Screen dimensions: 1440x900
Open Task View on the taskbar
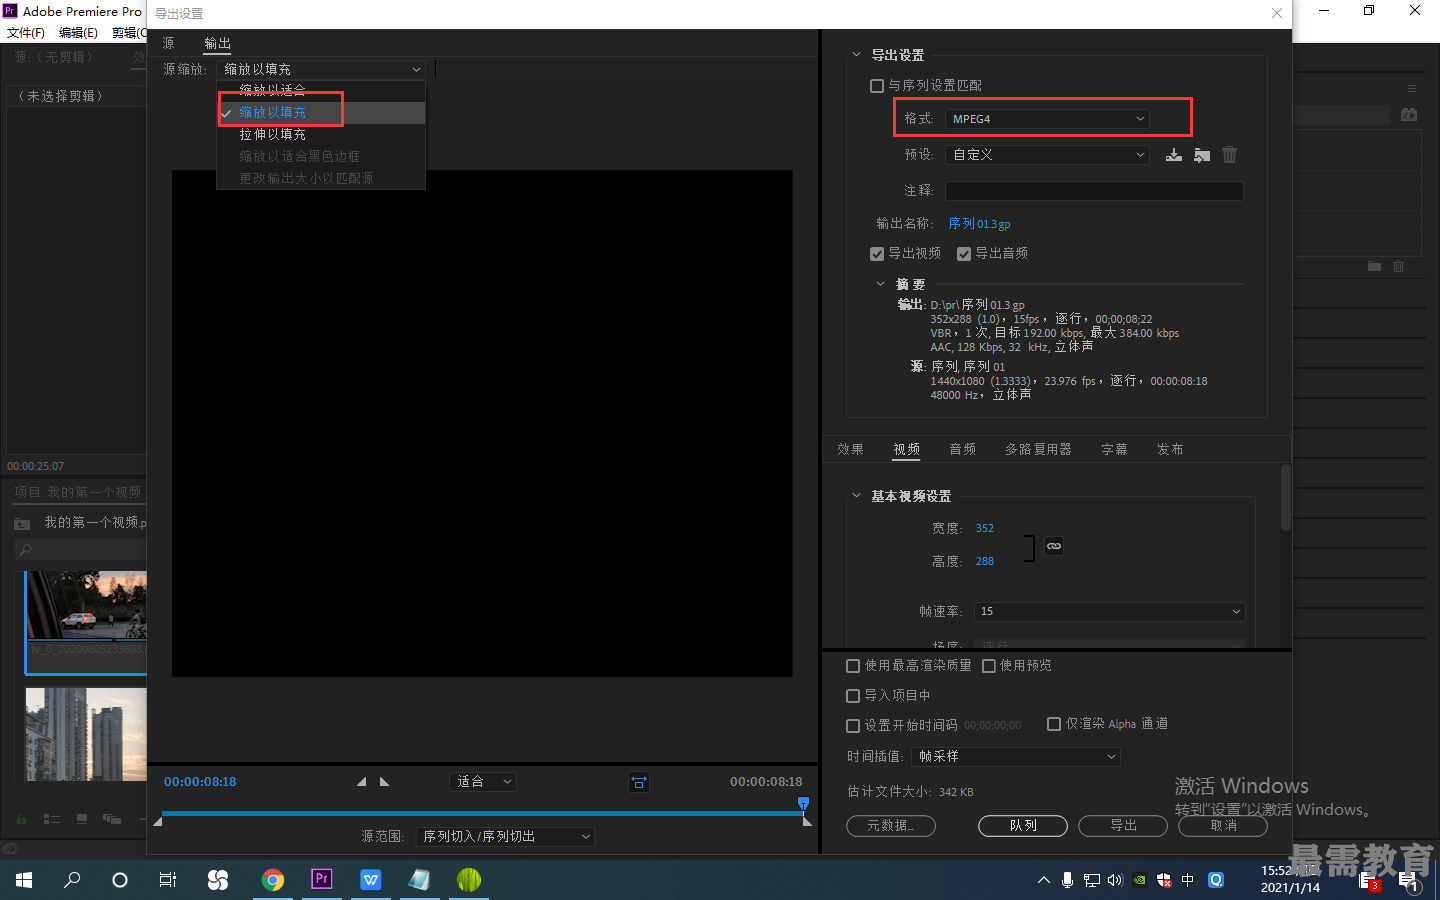pyautogui.click(x=168, y=880)
